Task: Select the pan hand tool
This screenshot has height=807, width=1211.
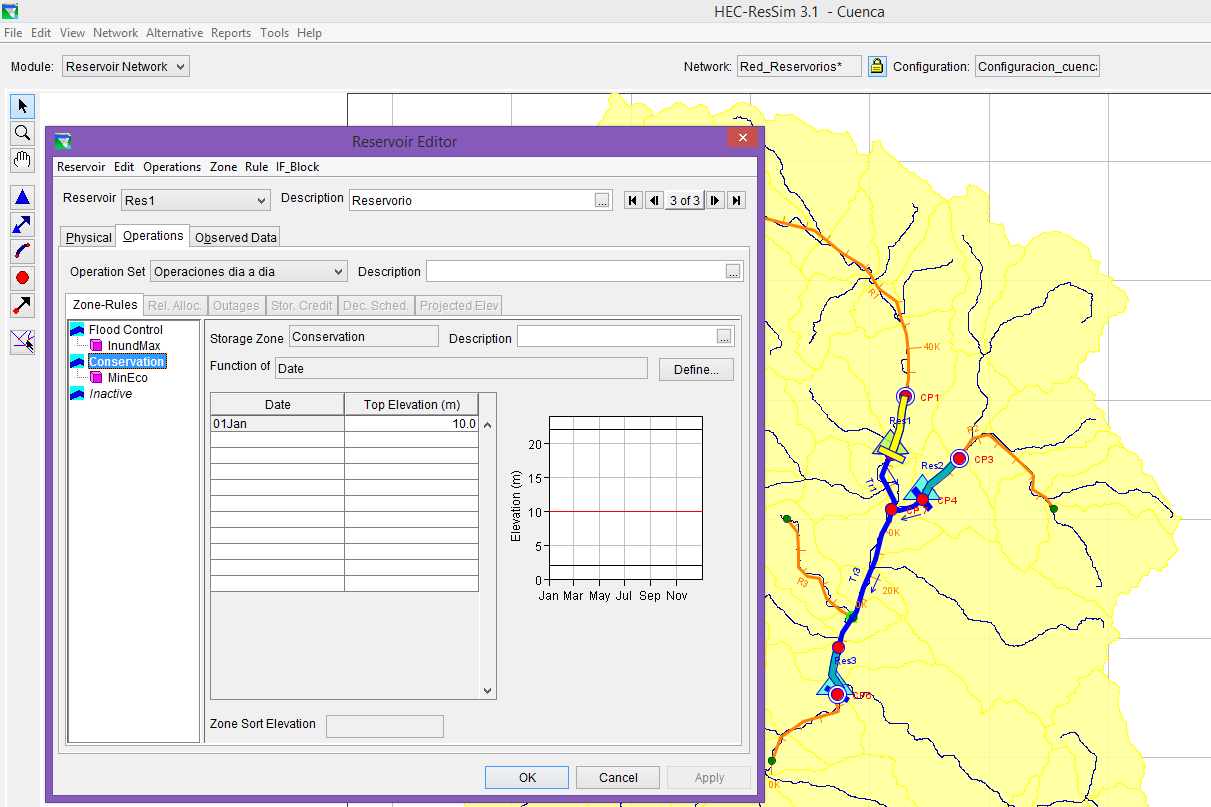Action: [22, 159]
